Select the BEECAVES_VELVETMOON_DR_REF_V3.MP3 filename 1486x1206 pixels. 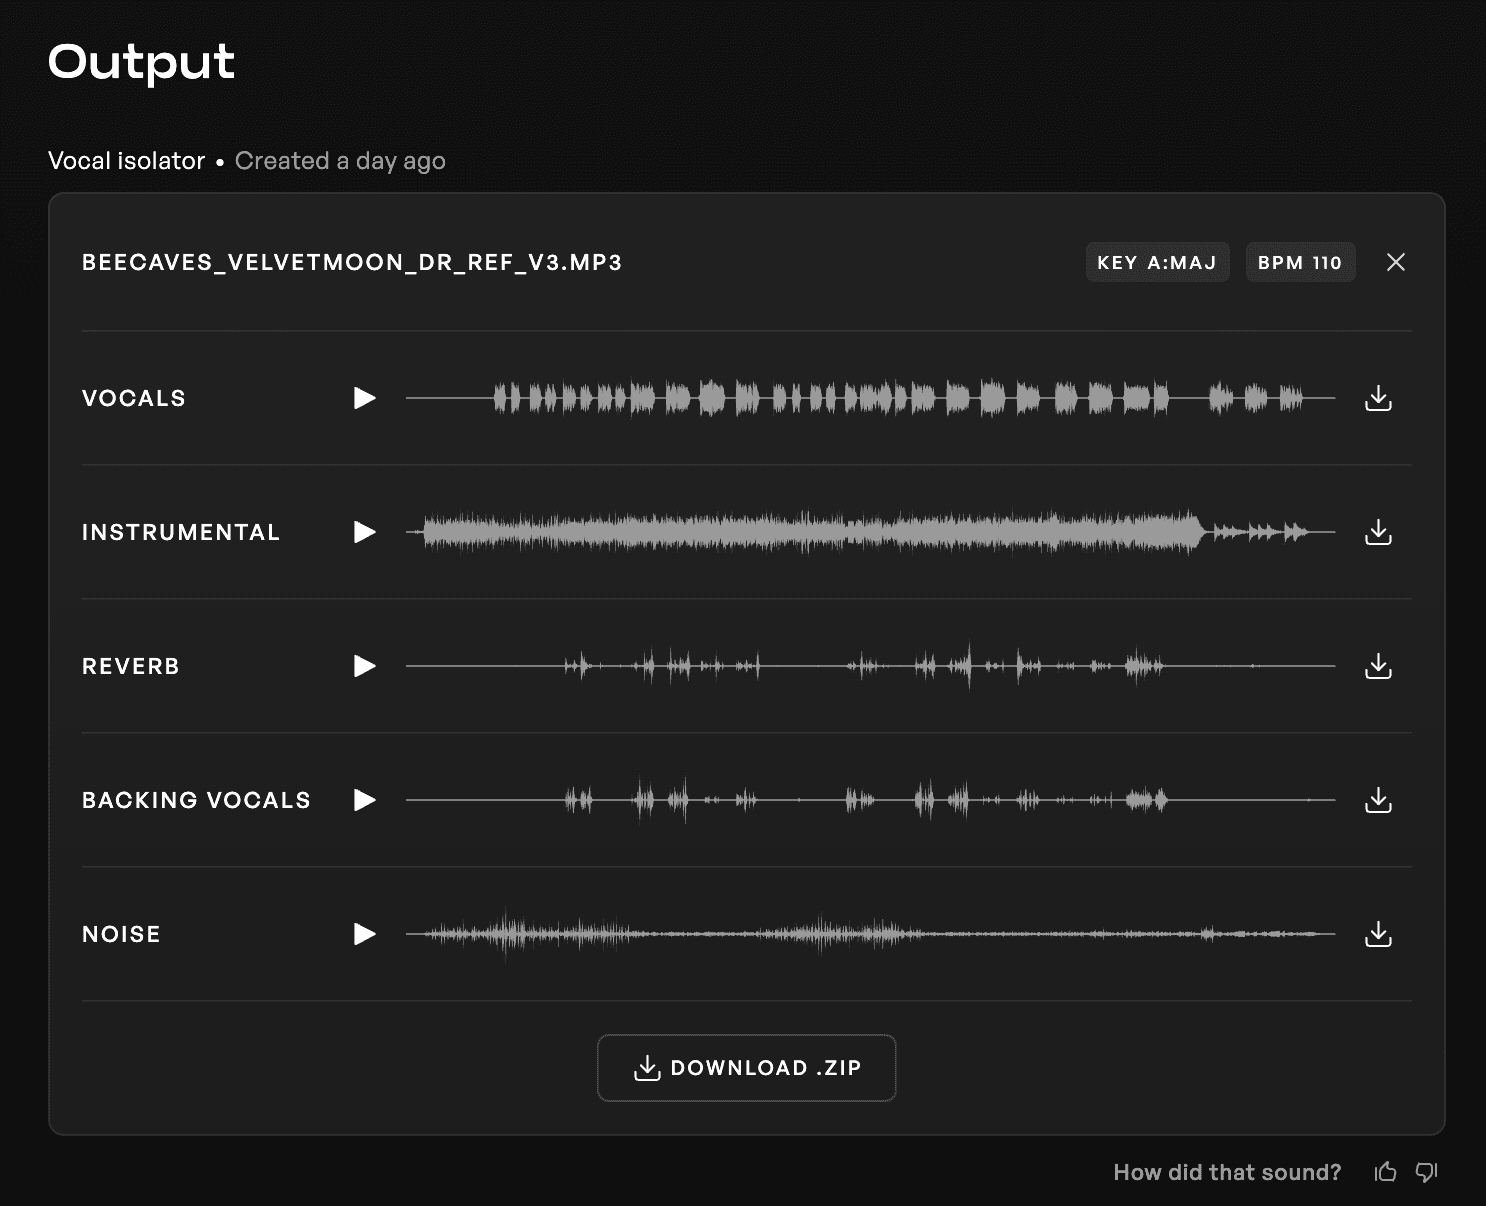[x=352, y=262]
